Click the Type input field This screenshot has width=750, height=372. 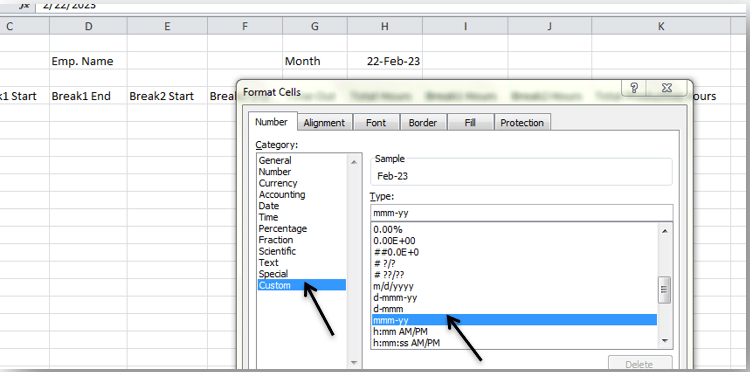(x=521, y=213)
